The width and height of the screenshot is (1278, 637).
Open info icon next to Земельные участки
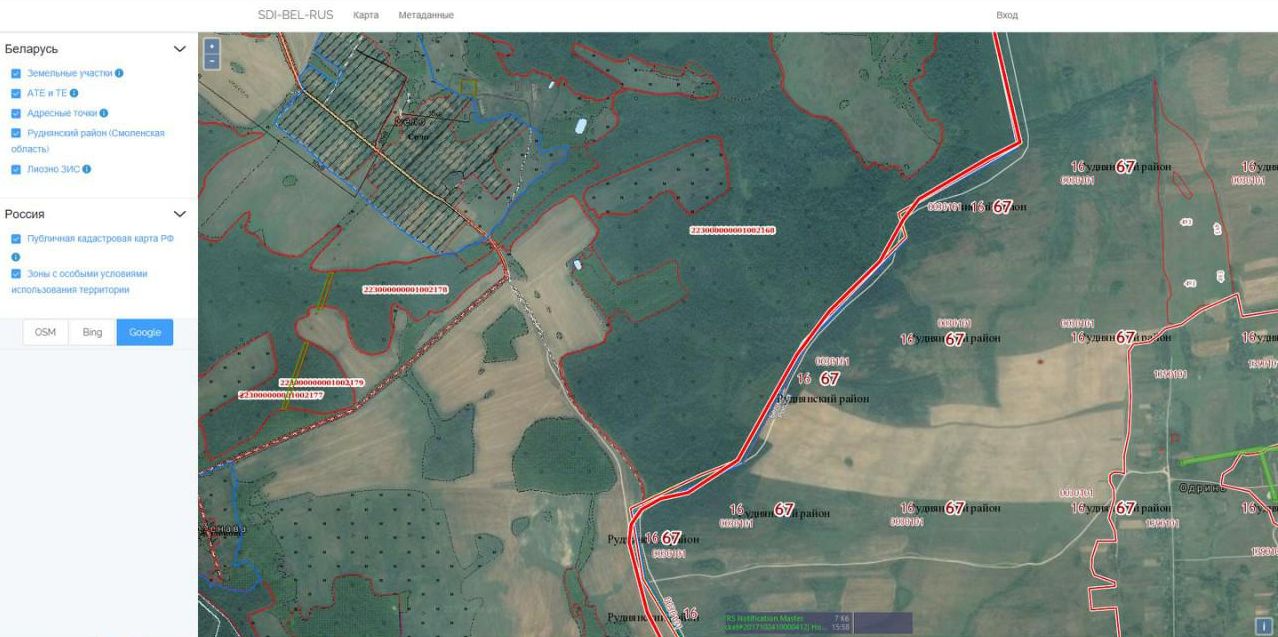[119, 74]
